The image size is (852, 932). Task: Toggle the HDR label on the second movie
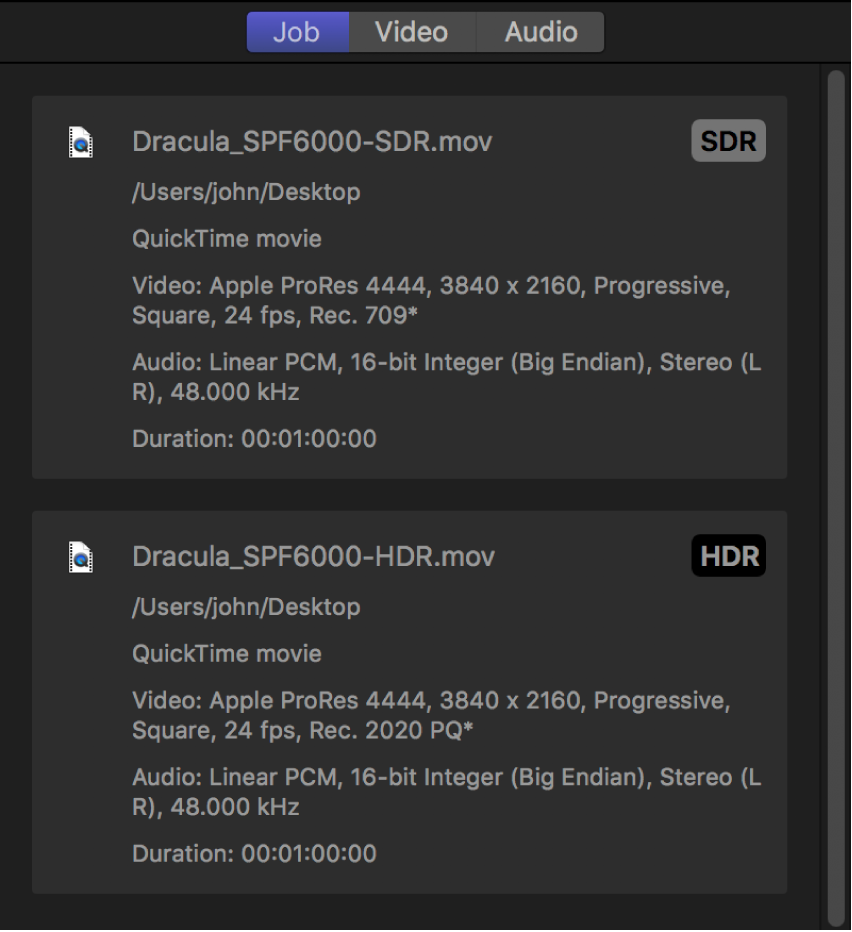(x=728, y=556)
